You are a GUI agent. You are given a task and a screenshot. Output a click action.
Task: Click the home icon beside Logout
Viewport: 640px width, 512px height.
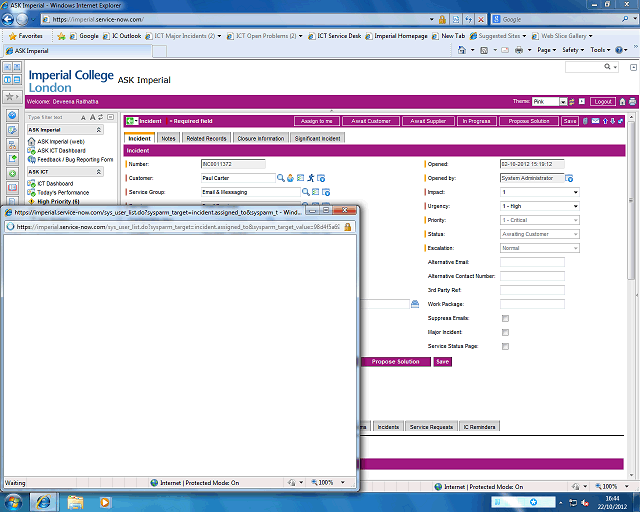[622, 101]
